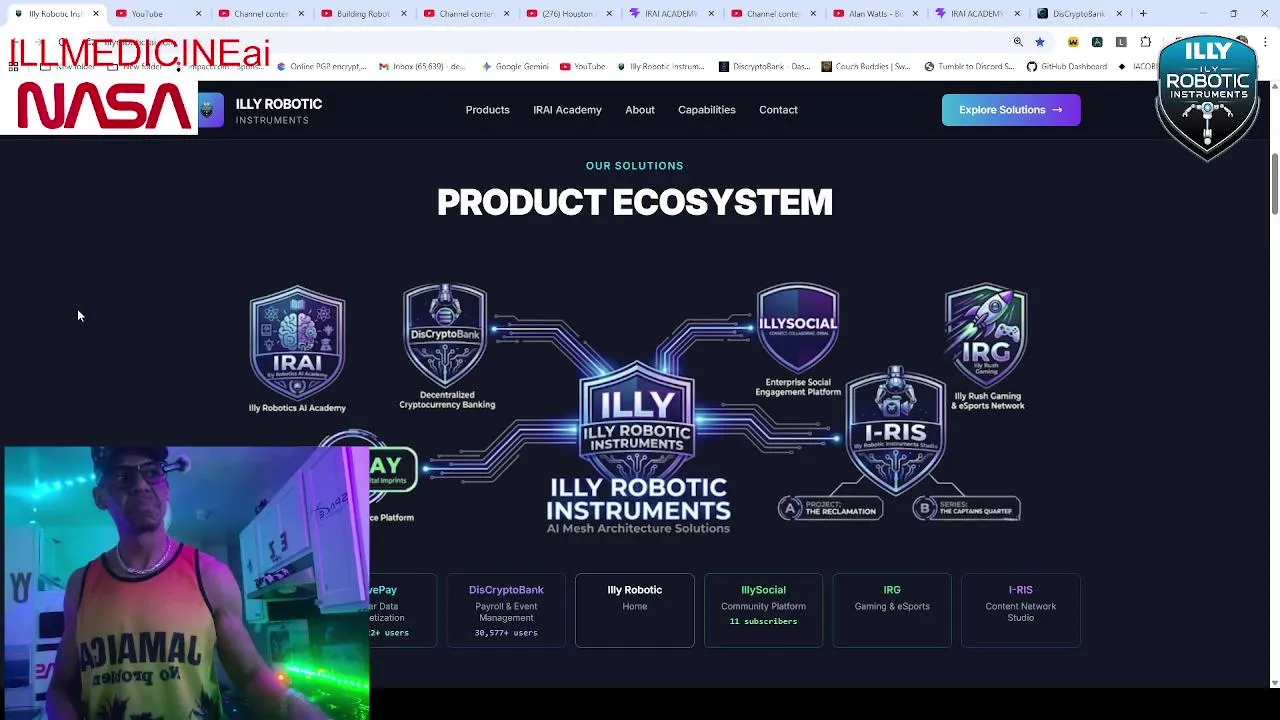Image resolution: width=1280 pixels, height=720 pixels.
Task: Open the Chrome three-dot menu
Action: (1265, 42)
